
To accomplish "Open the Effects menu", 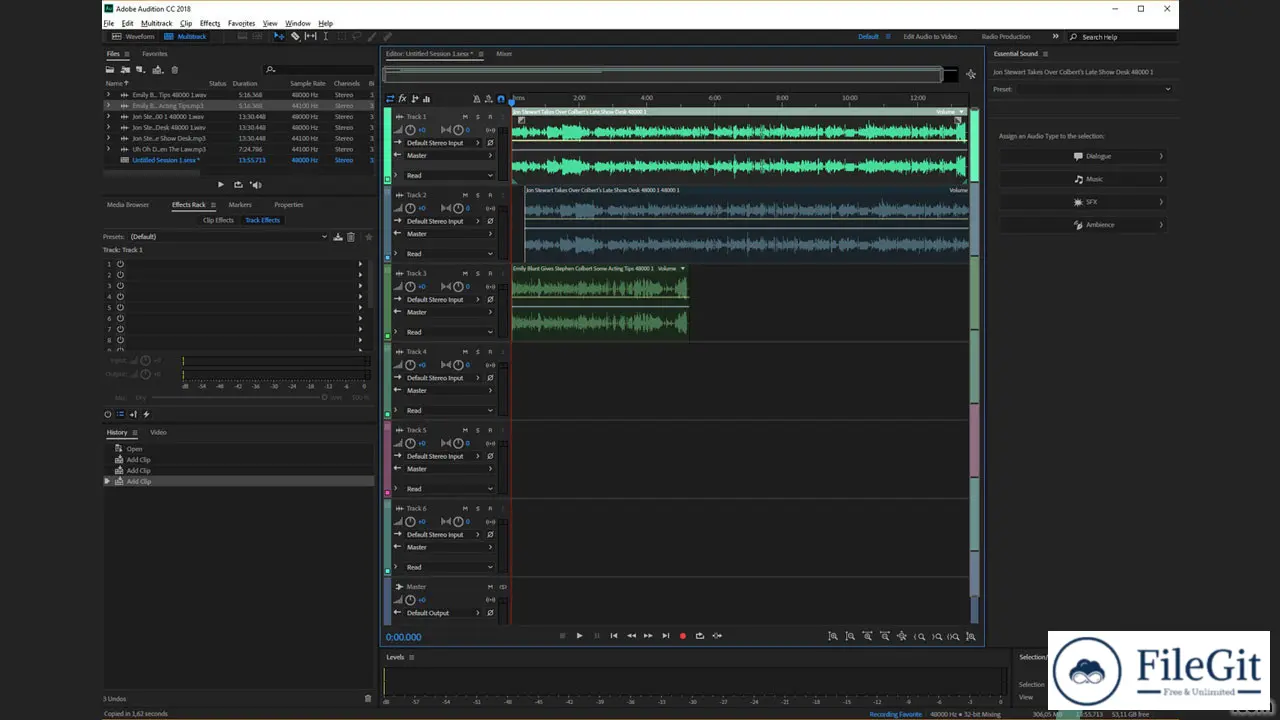I will point(210,23).
